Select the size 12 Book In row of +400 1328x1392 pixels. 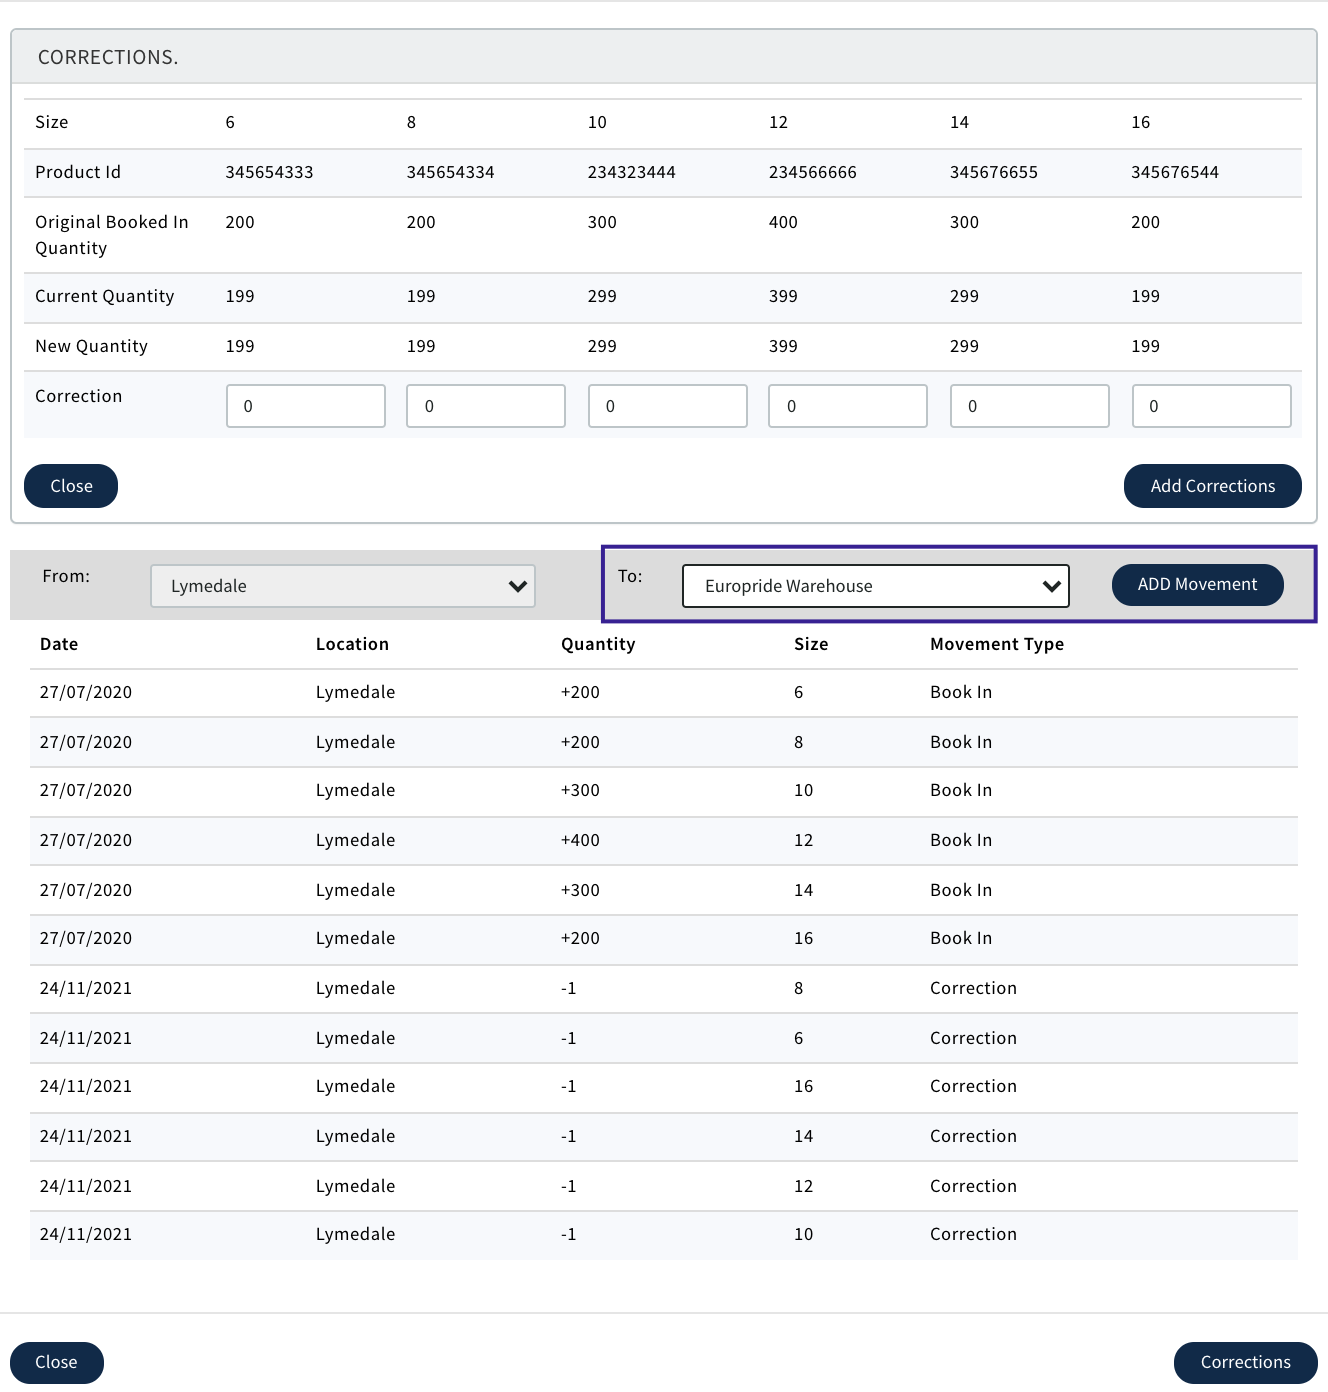tap(663, 840)
